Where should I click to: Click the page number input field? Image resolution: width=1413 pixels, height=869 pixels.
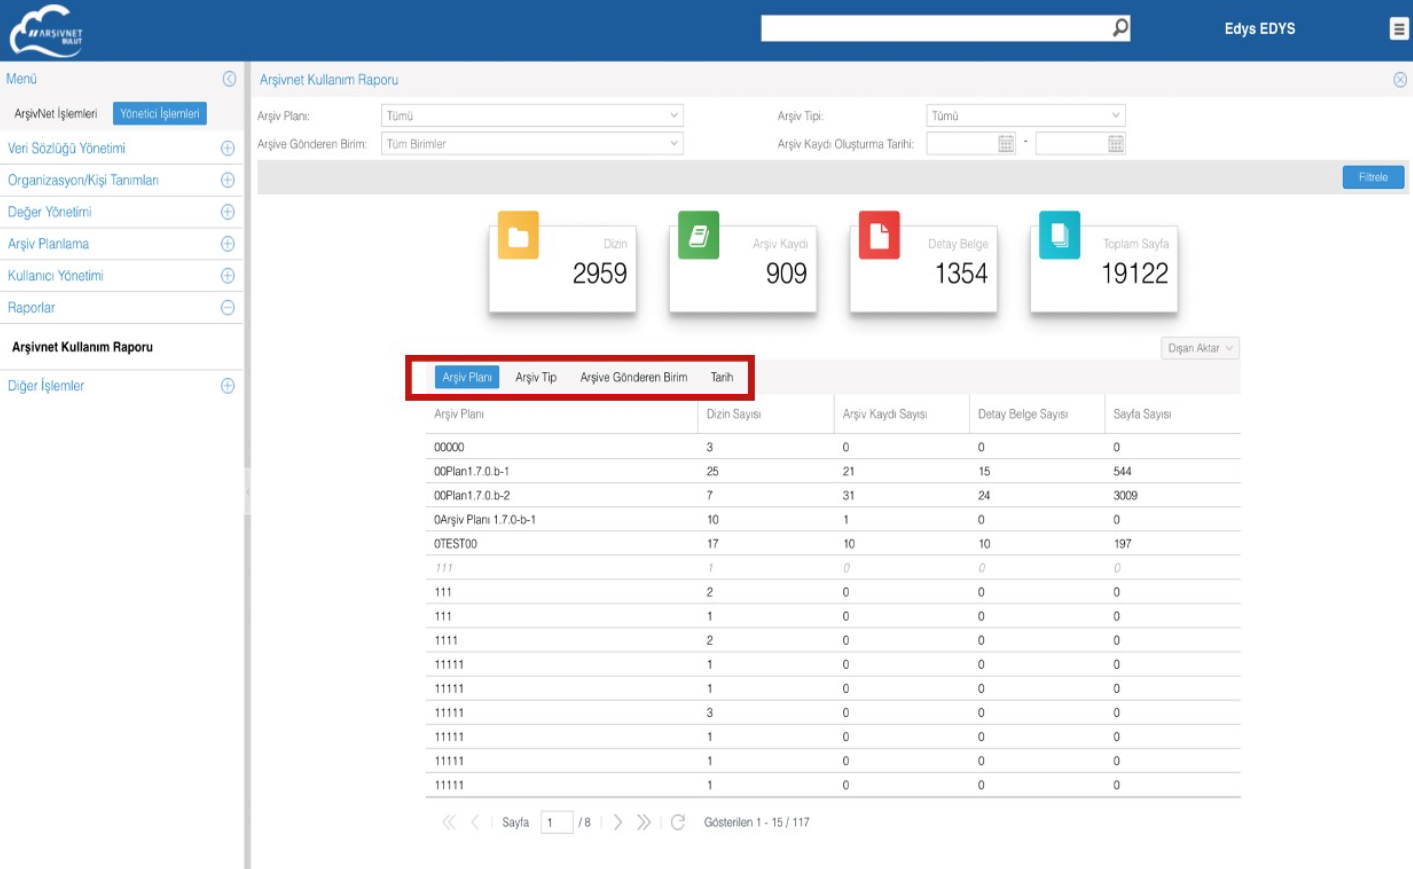[x=555, y=822]
